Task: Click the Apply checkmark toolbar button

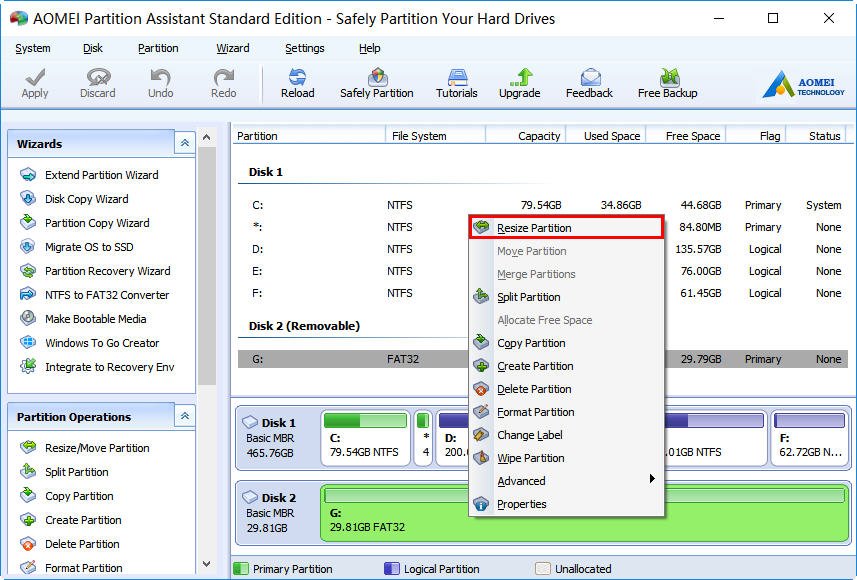Action: point(35,84)
